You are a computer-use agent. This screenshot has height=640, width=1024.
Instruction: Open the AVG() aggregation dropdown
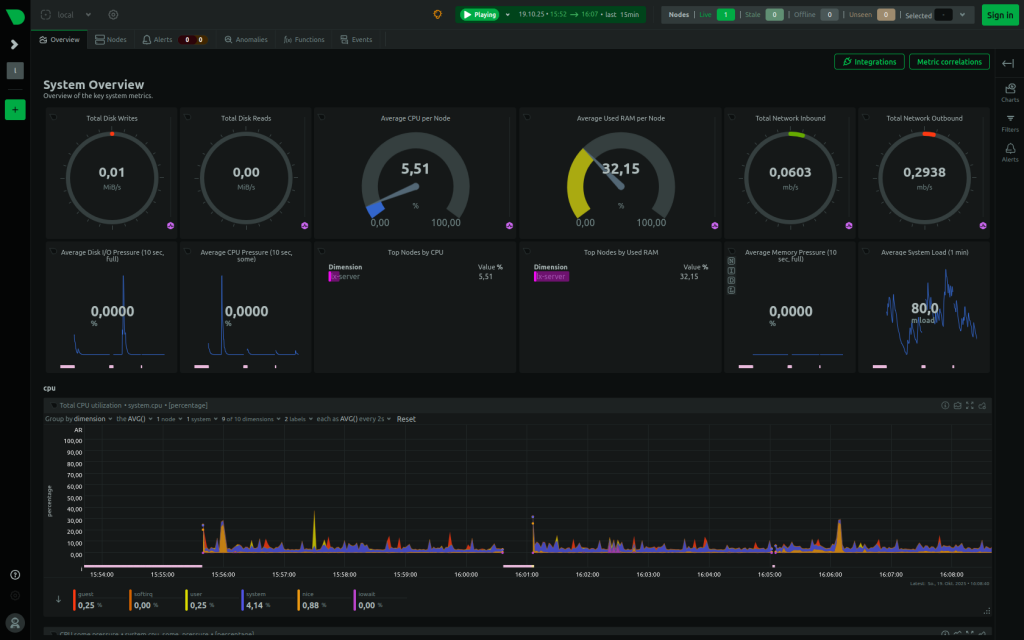point(137,419)
